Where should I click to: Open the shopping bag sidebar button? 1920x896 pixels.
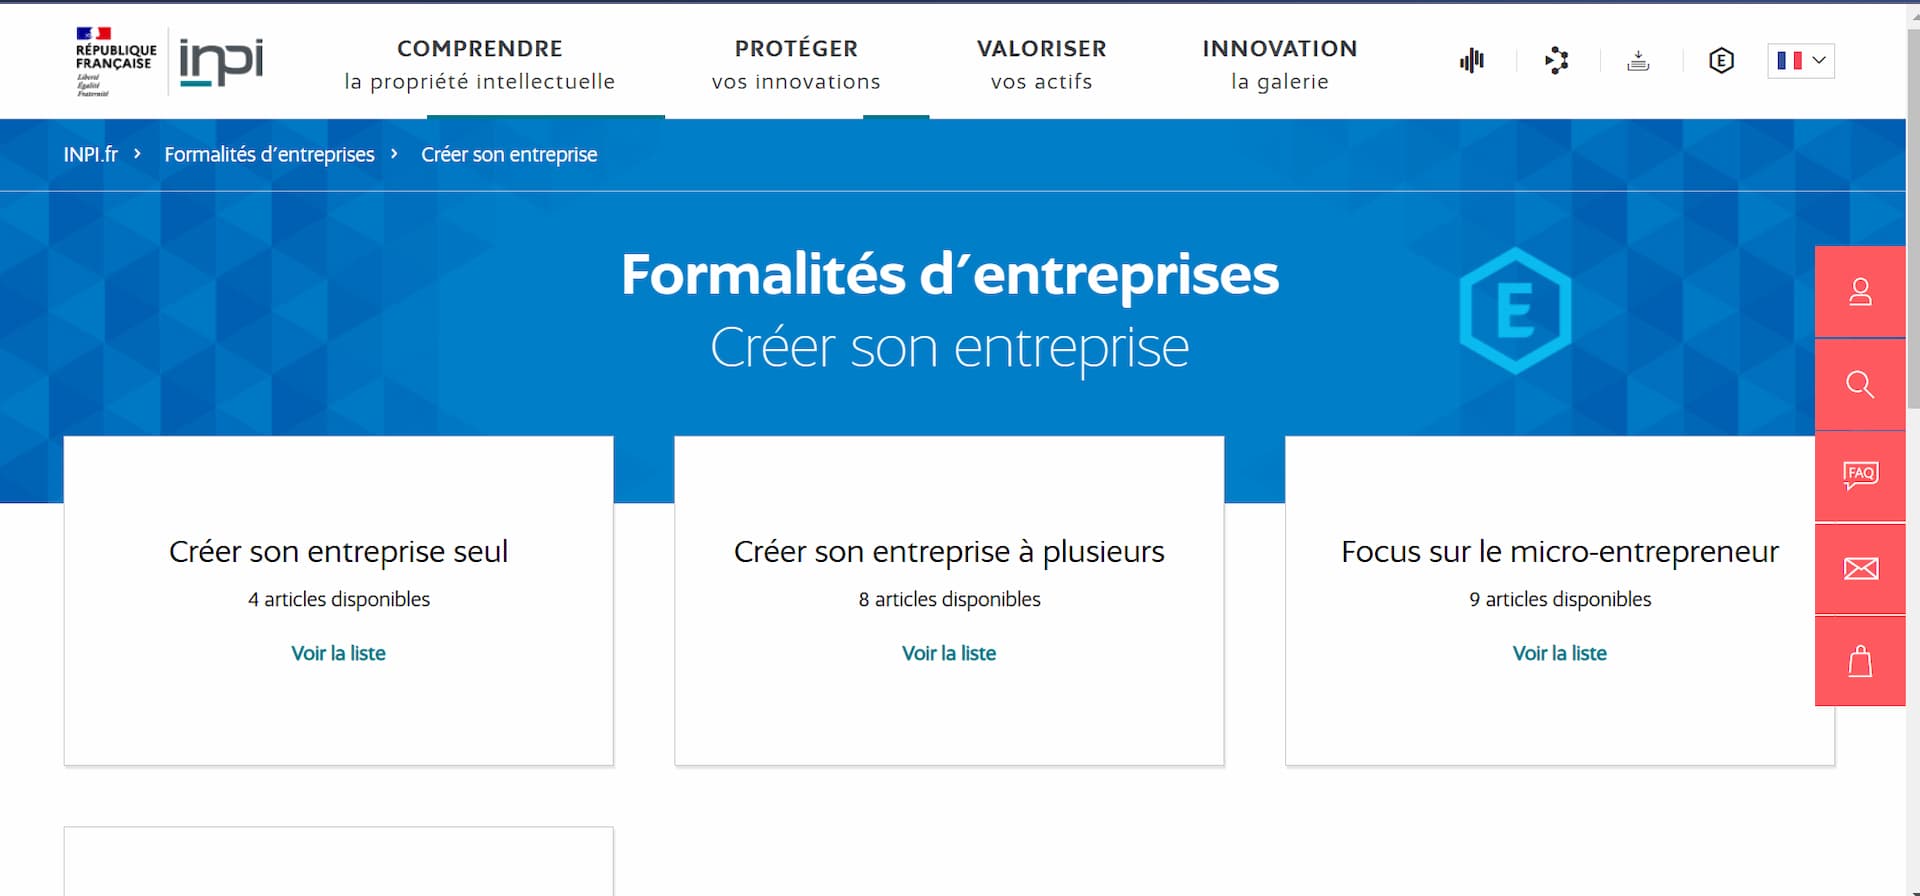(x=1860, y=661)
